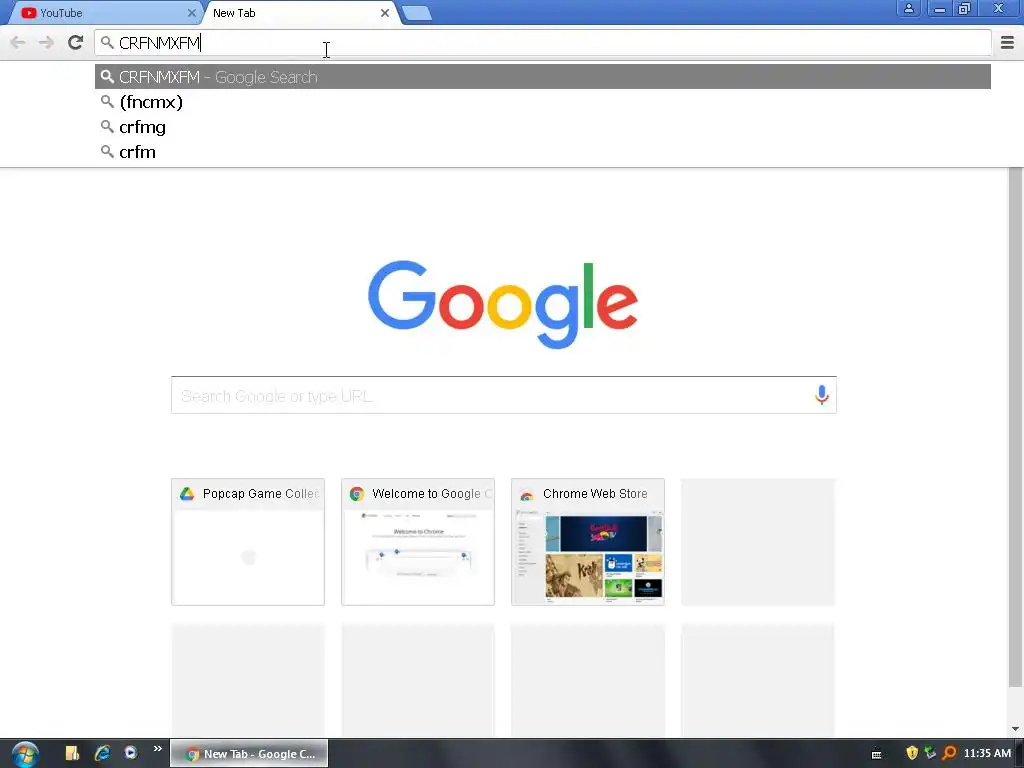Click the browser Forward arrow

46,43
